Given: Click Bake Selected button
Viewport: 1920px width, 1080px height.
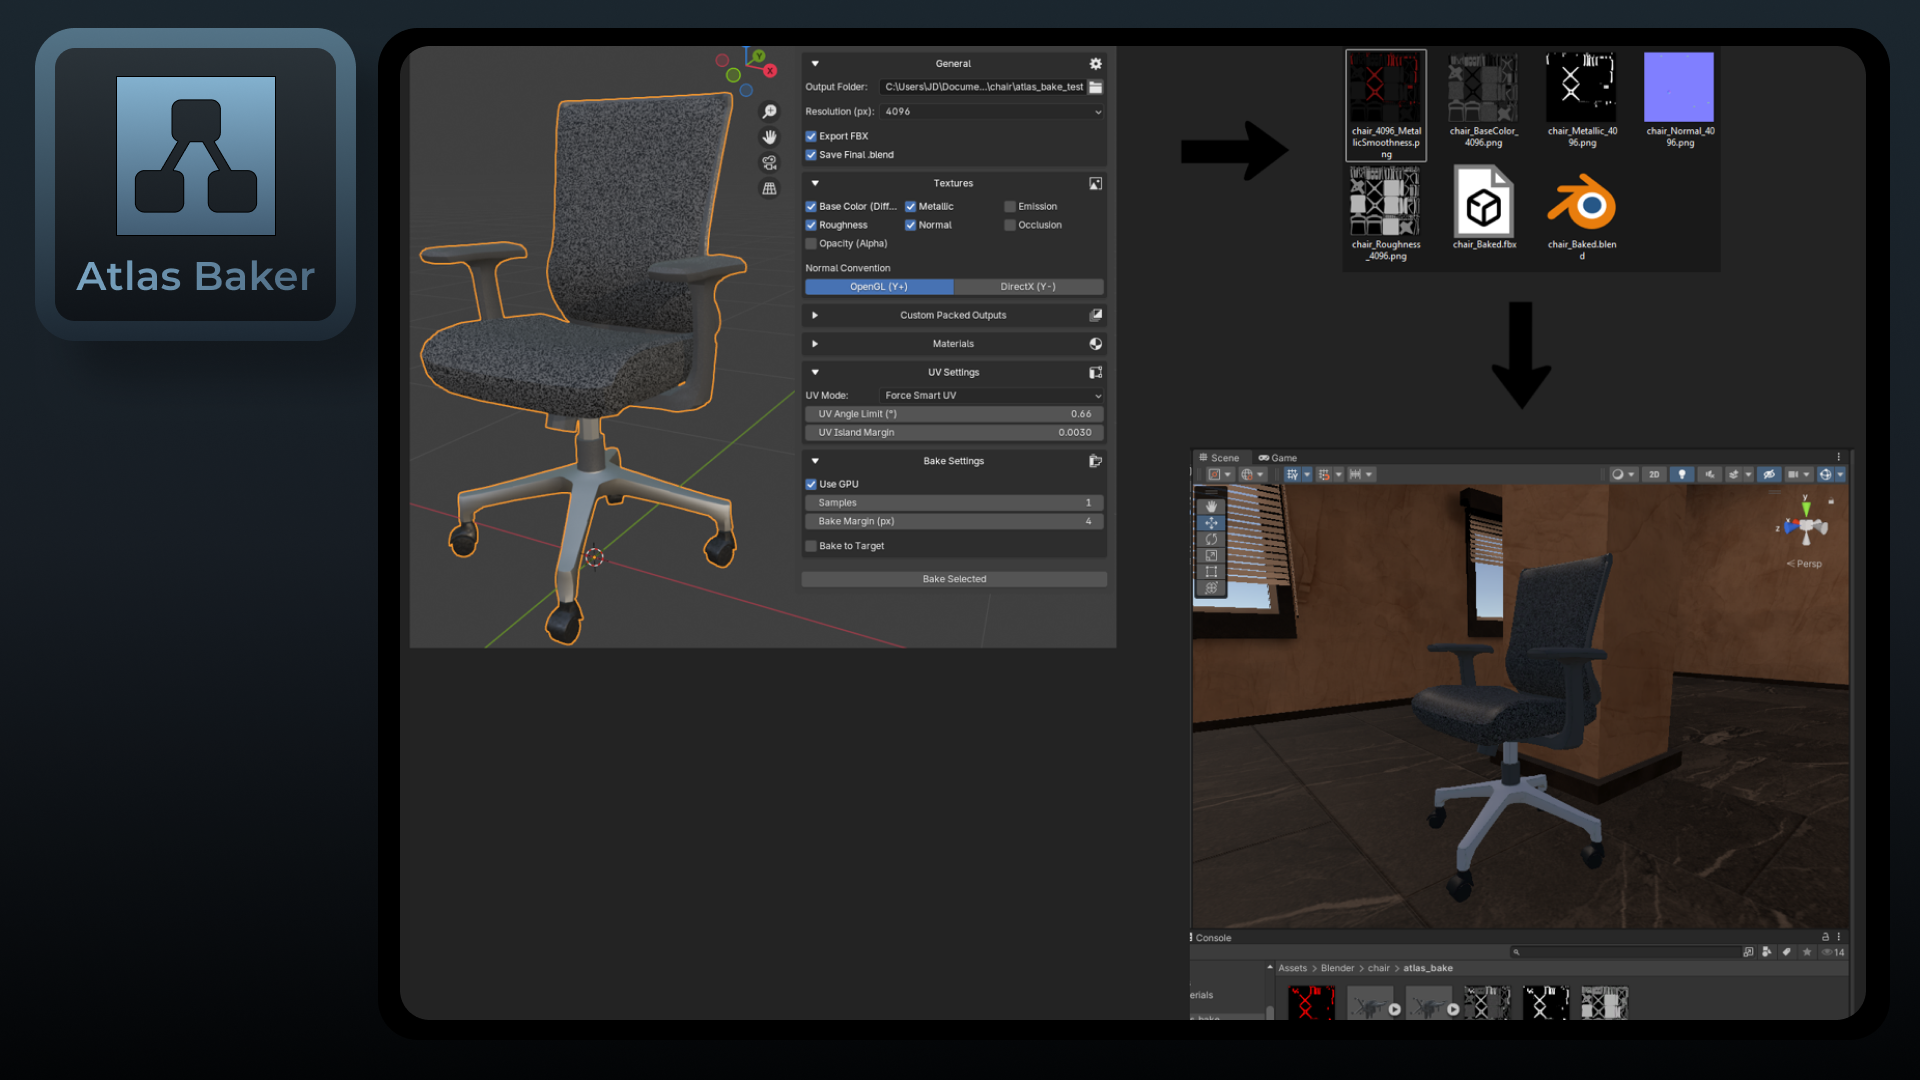Looking at the screenshot, I should pyautogui.click(x=954, y=579).
